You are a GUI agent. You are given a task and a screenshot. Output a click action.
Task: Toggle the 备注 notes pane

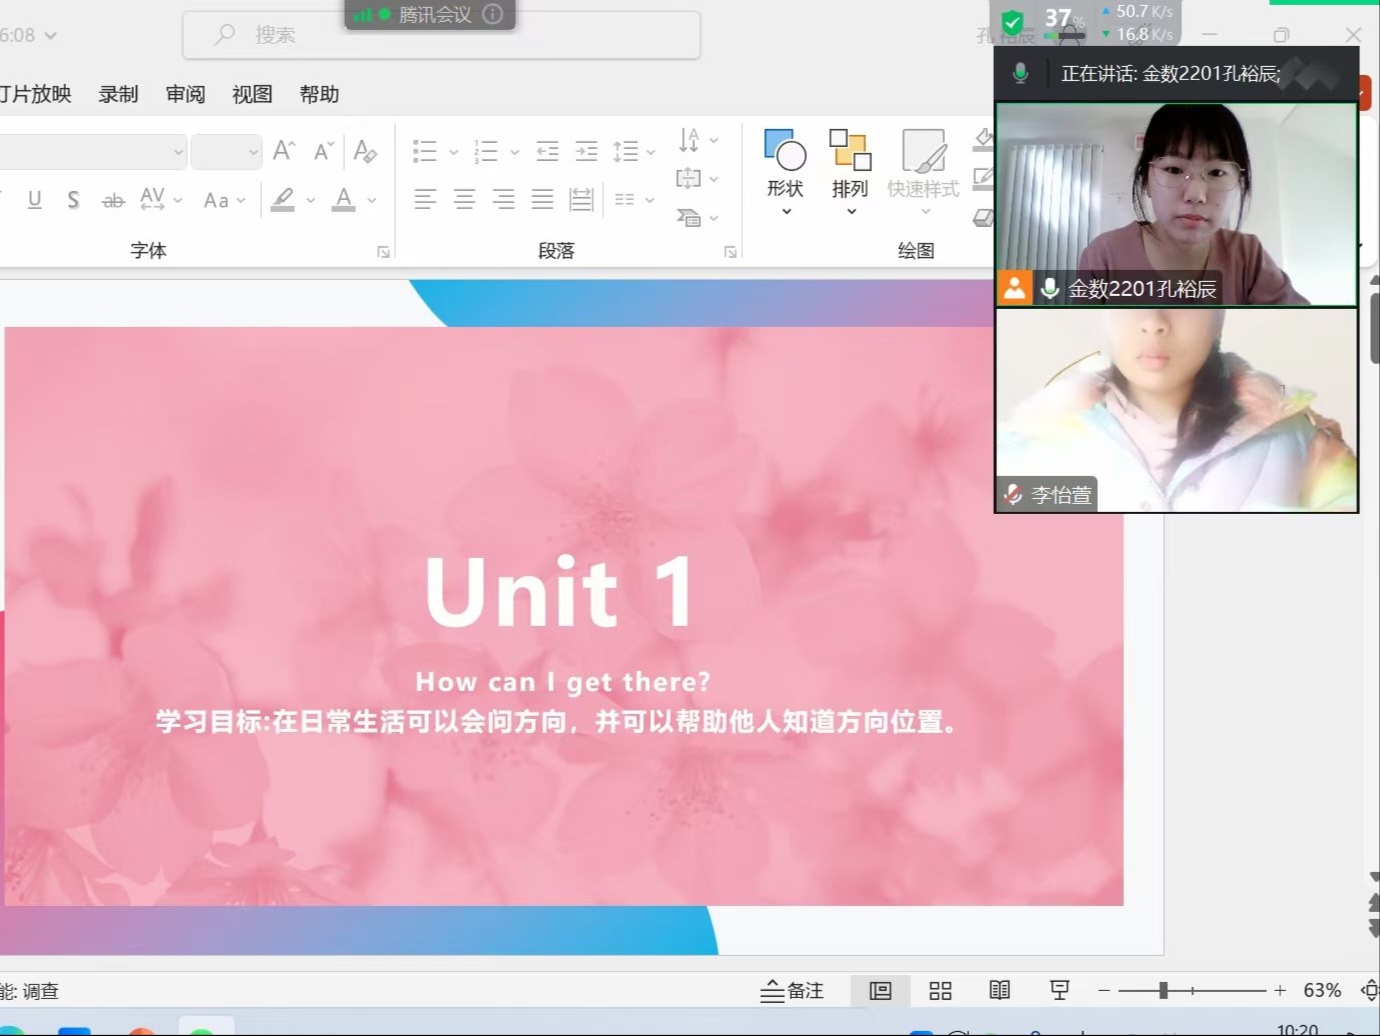pyautogui.click(x=793, y=991)
